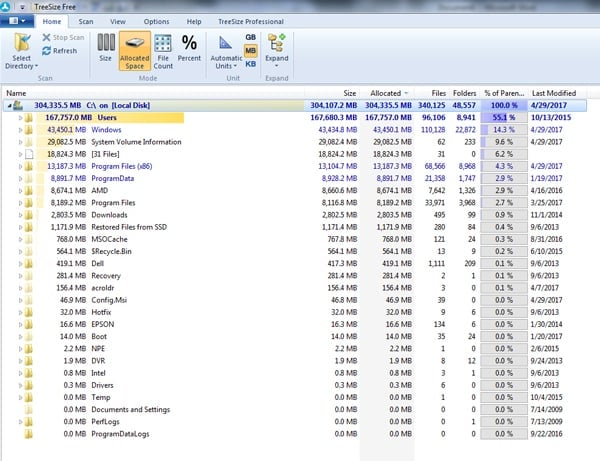Open the Scan ribbon tab

pos(86,21)
